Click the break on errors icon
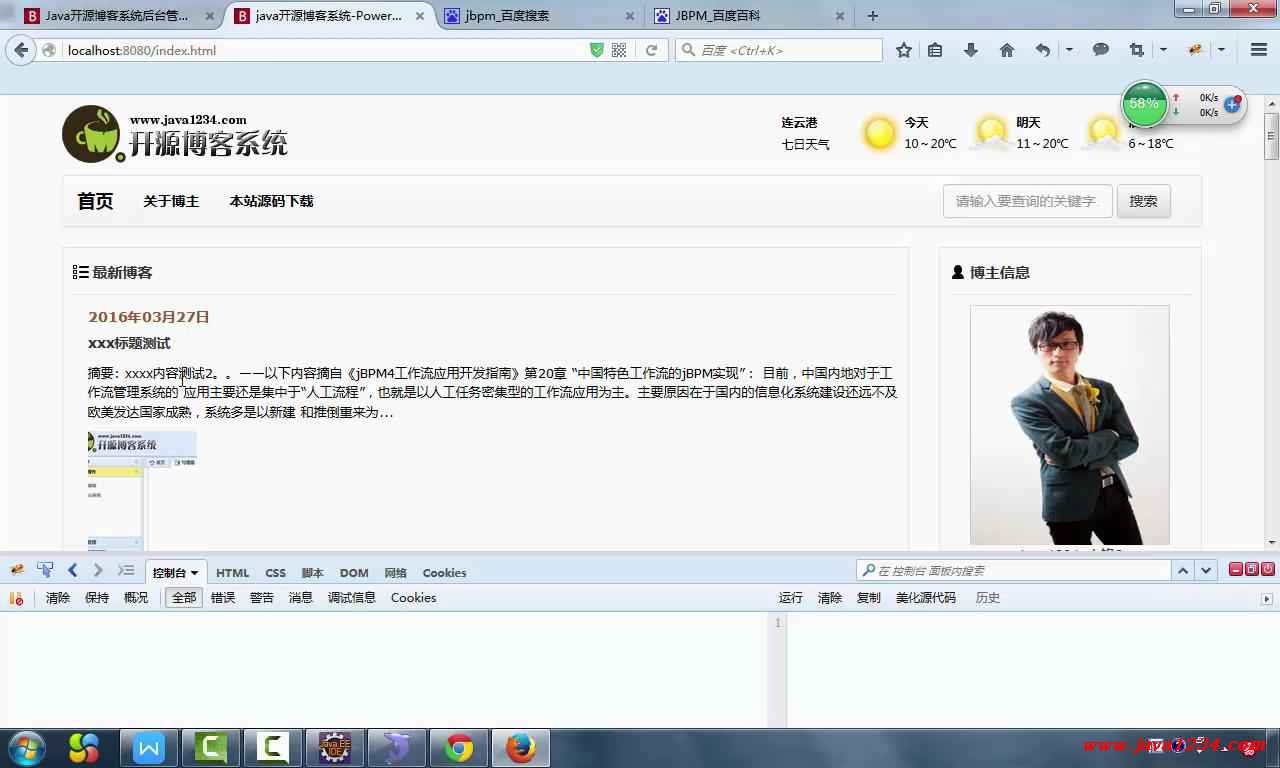Screen dimensions: 1280x768 click(x=16, y=598)
